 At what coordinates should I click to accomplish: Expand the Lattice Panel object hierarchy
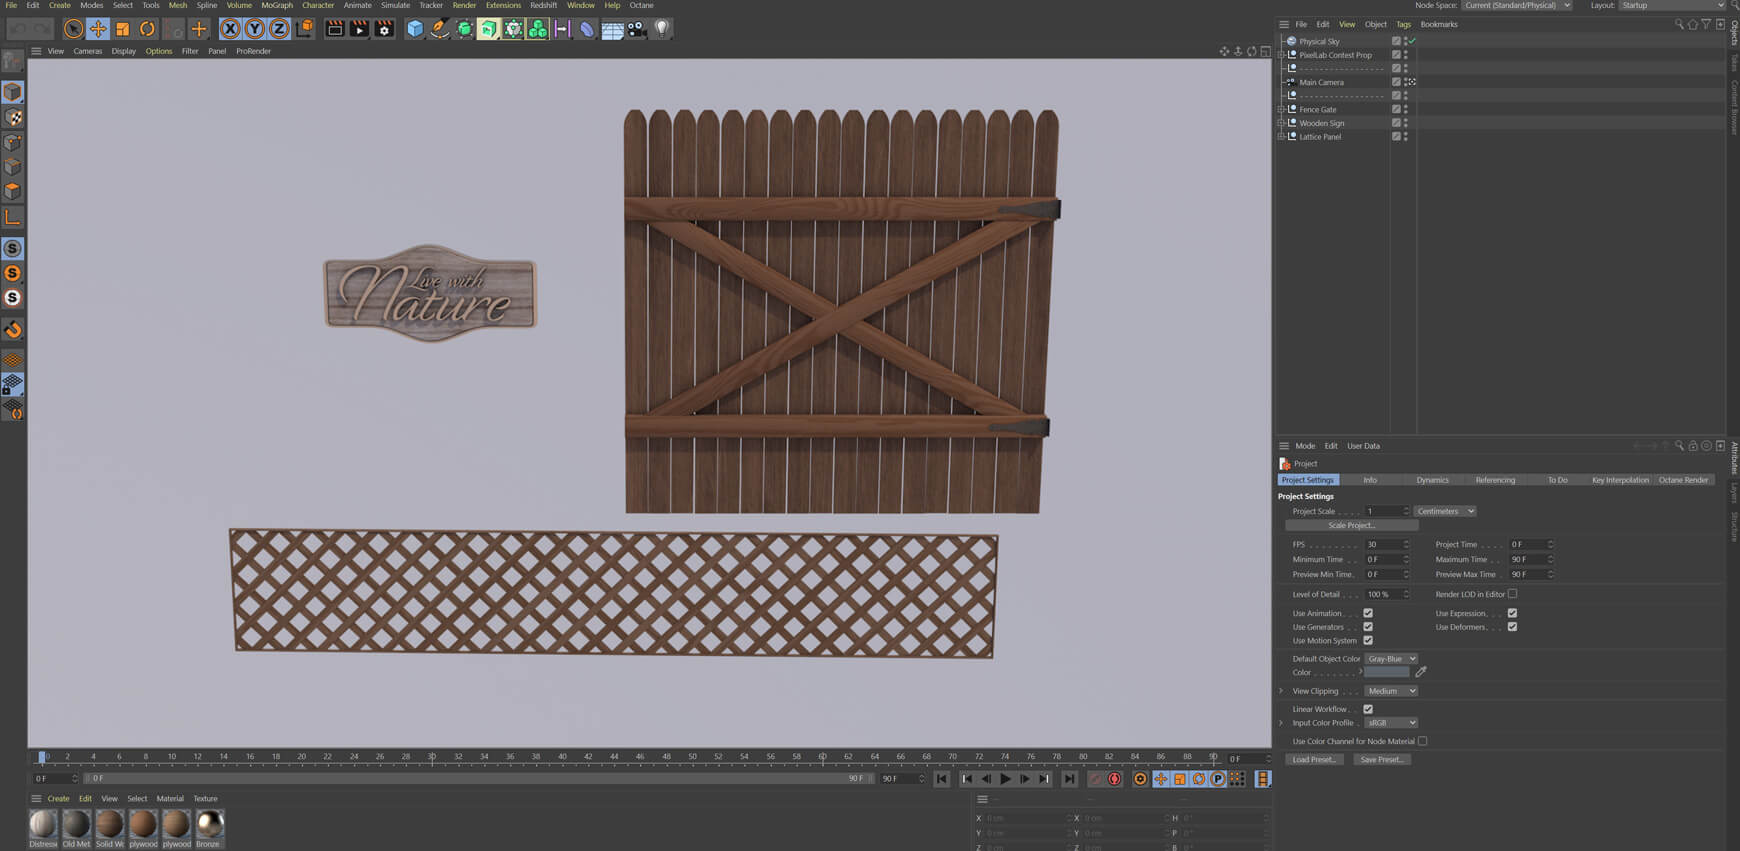[1281, 137]
